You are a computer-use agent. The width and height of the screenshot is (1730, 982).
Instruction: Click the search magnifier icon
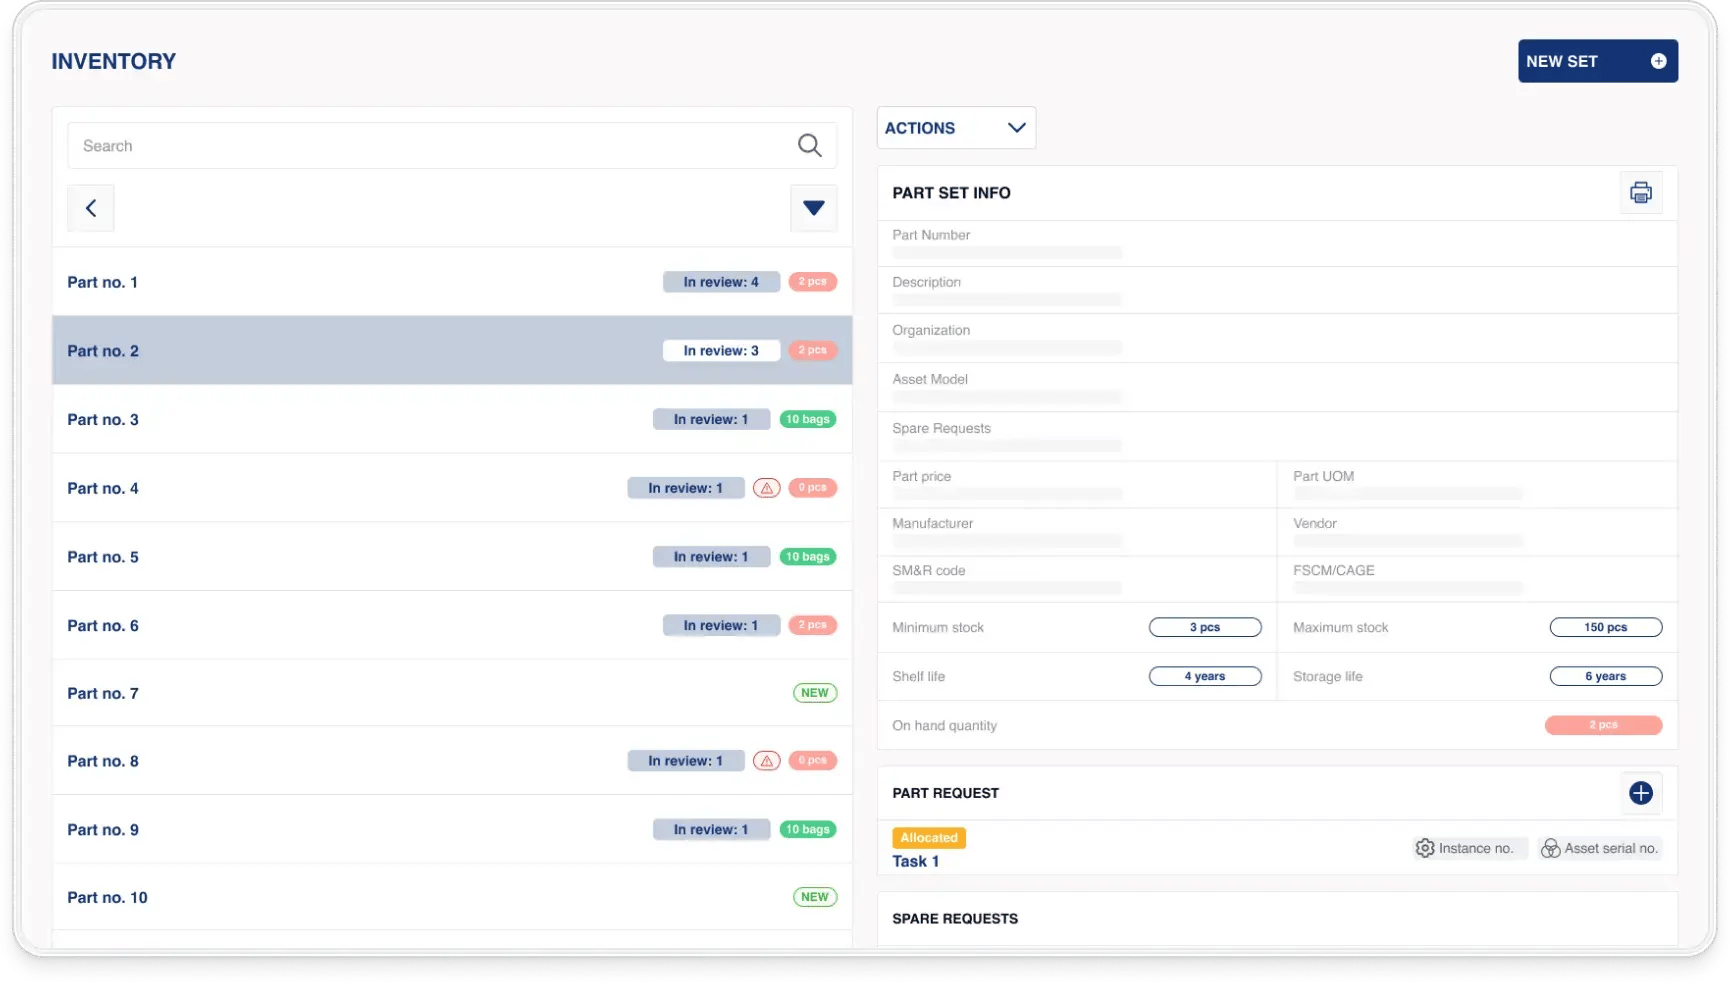pyautogui.click(x=809, y=146)
